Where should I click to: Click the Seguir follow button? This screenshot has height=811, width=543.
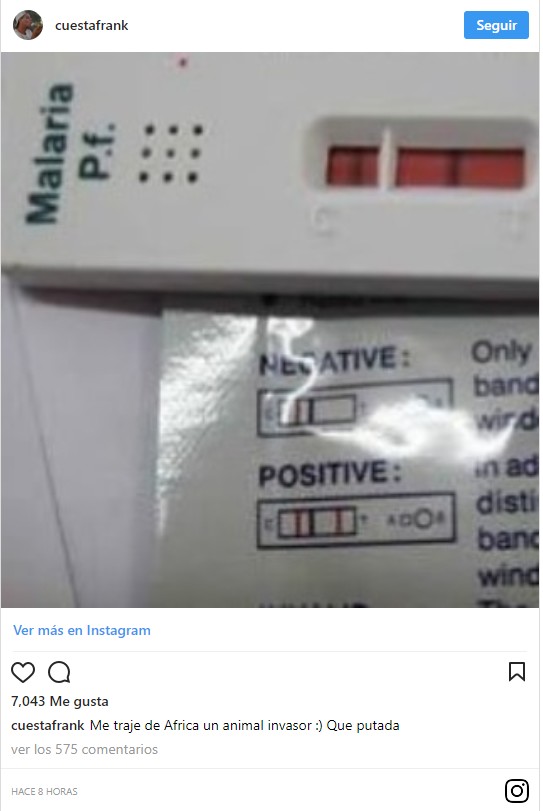[496, 25]
